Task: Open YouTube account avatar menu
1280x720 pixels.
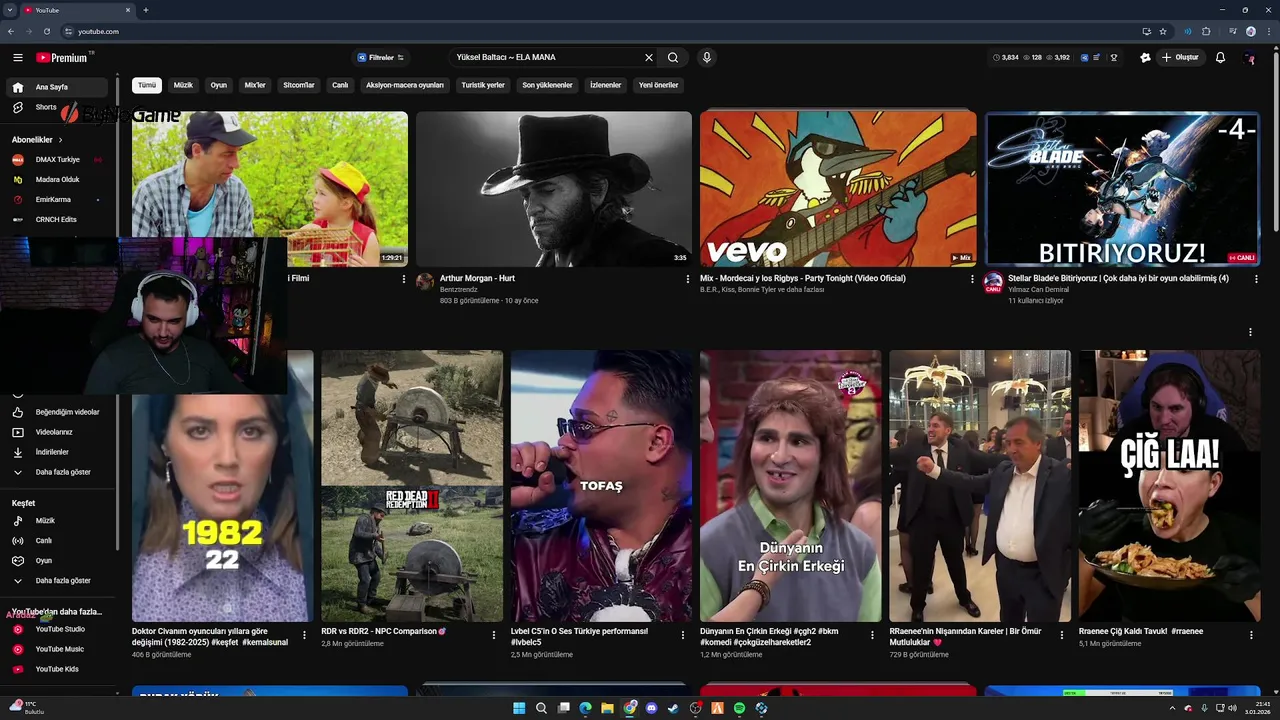Action: point(1249,58)
